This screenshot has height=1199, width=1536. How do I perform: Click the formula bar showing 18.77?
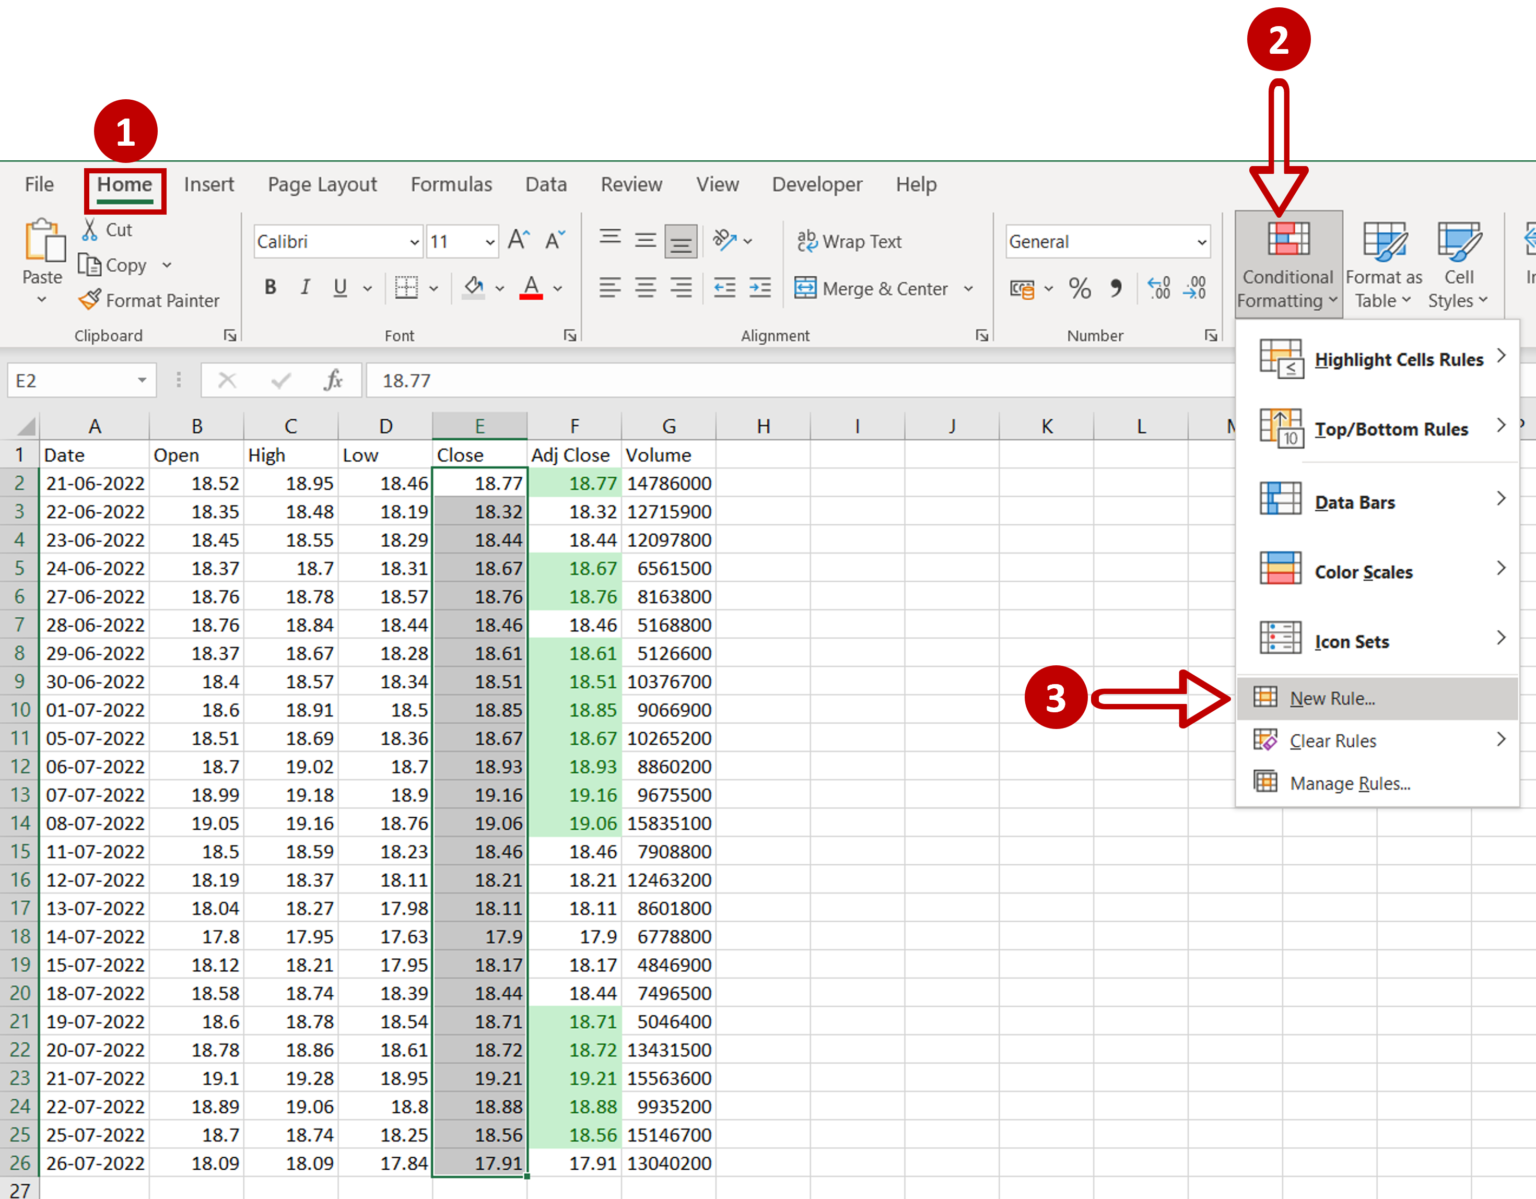(x=800, y=380)
